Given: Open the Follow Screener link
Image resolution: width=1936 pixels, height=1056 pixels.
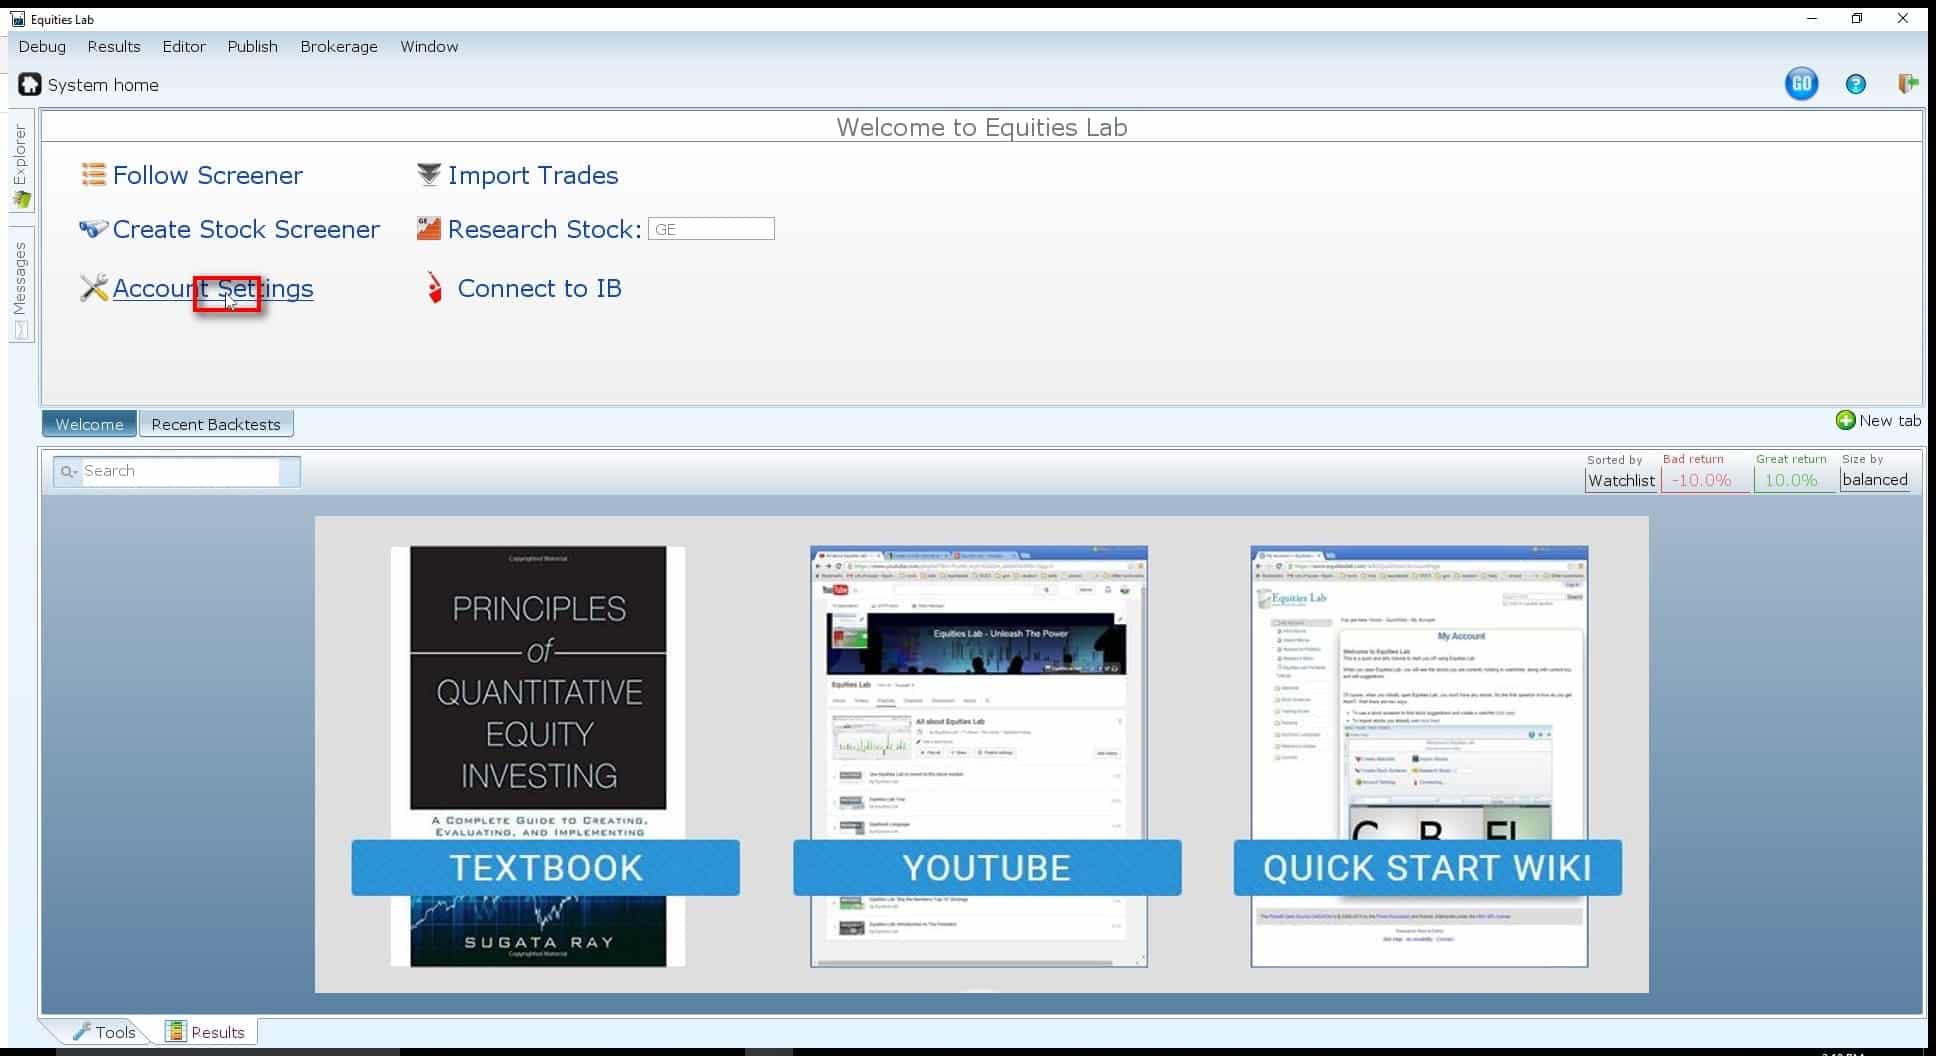Looking at the screenshot, I should click(x=207, y=175).
